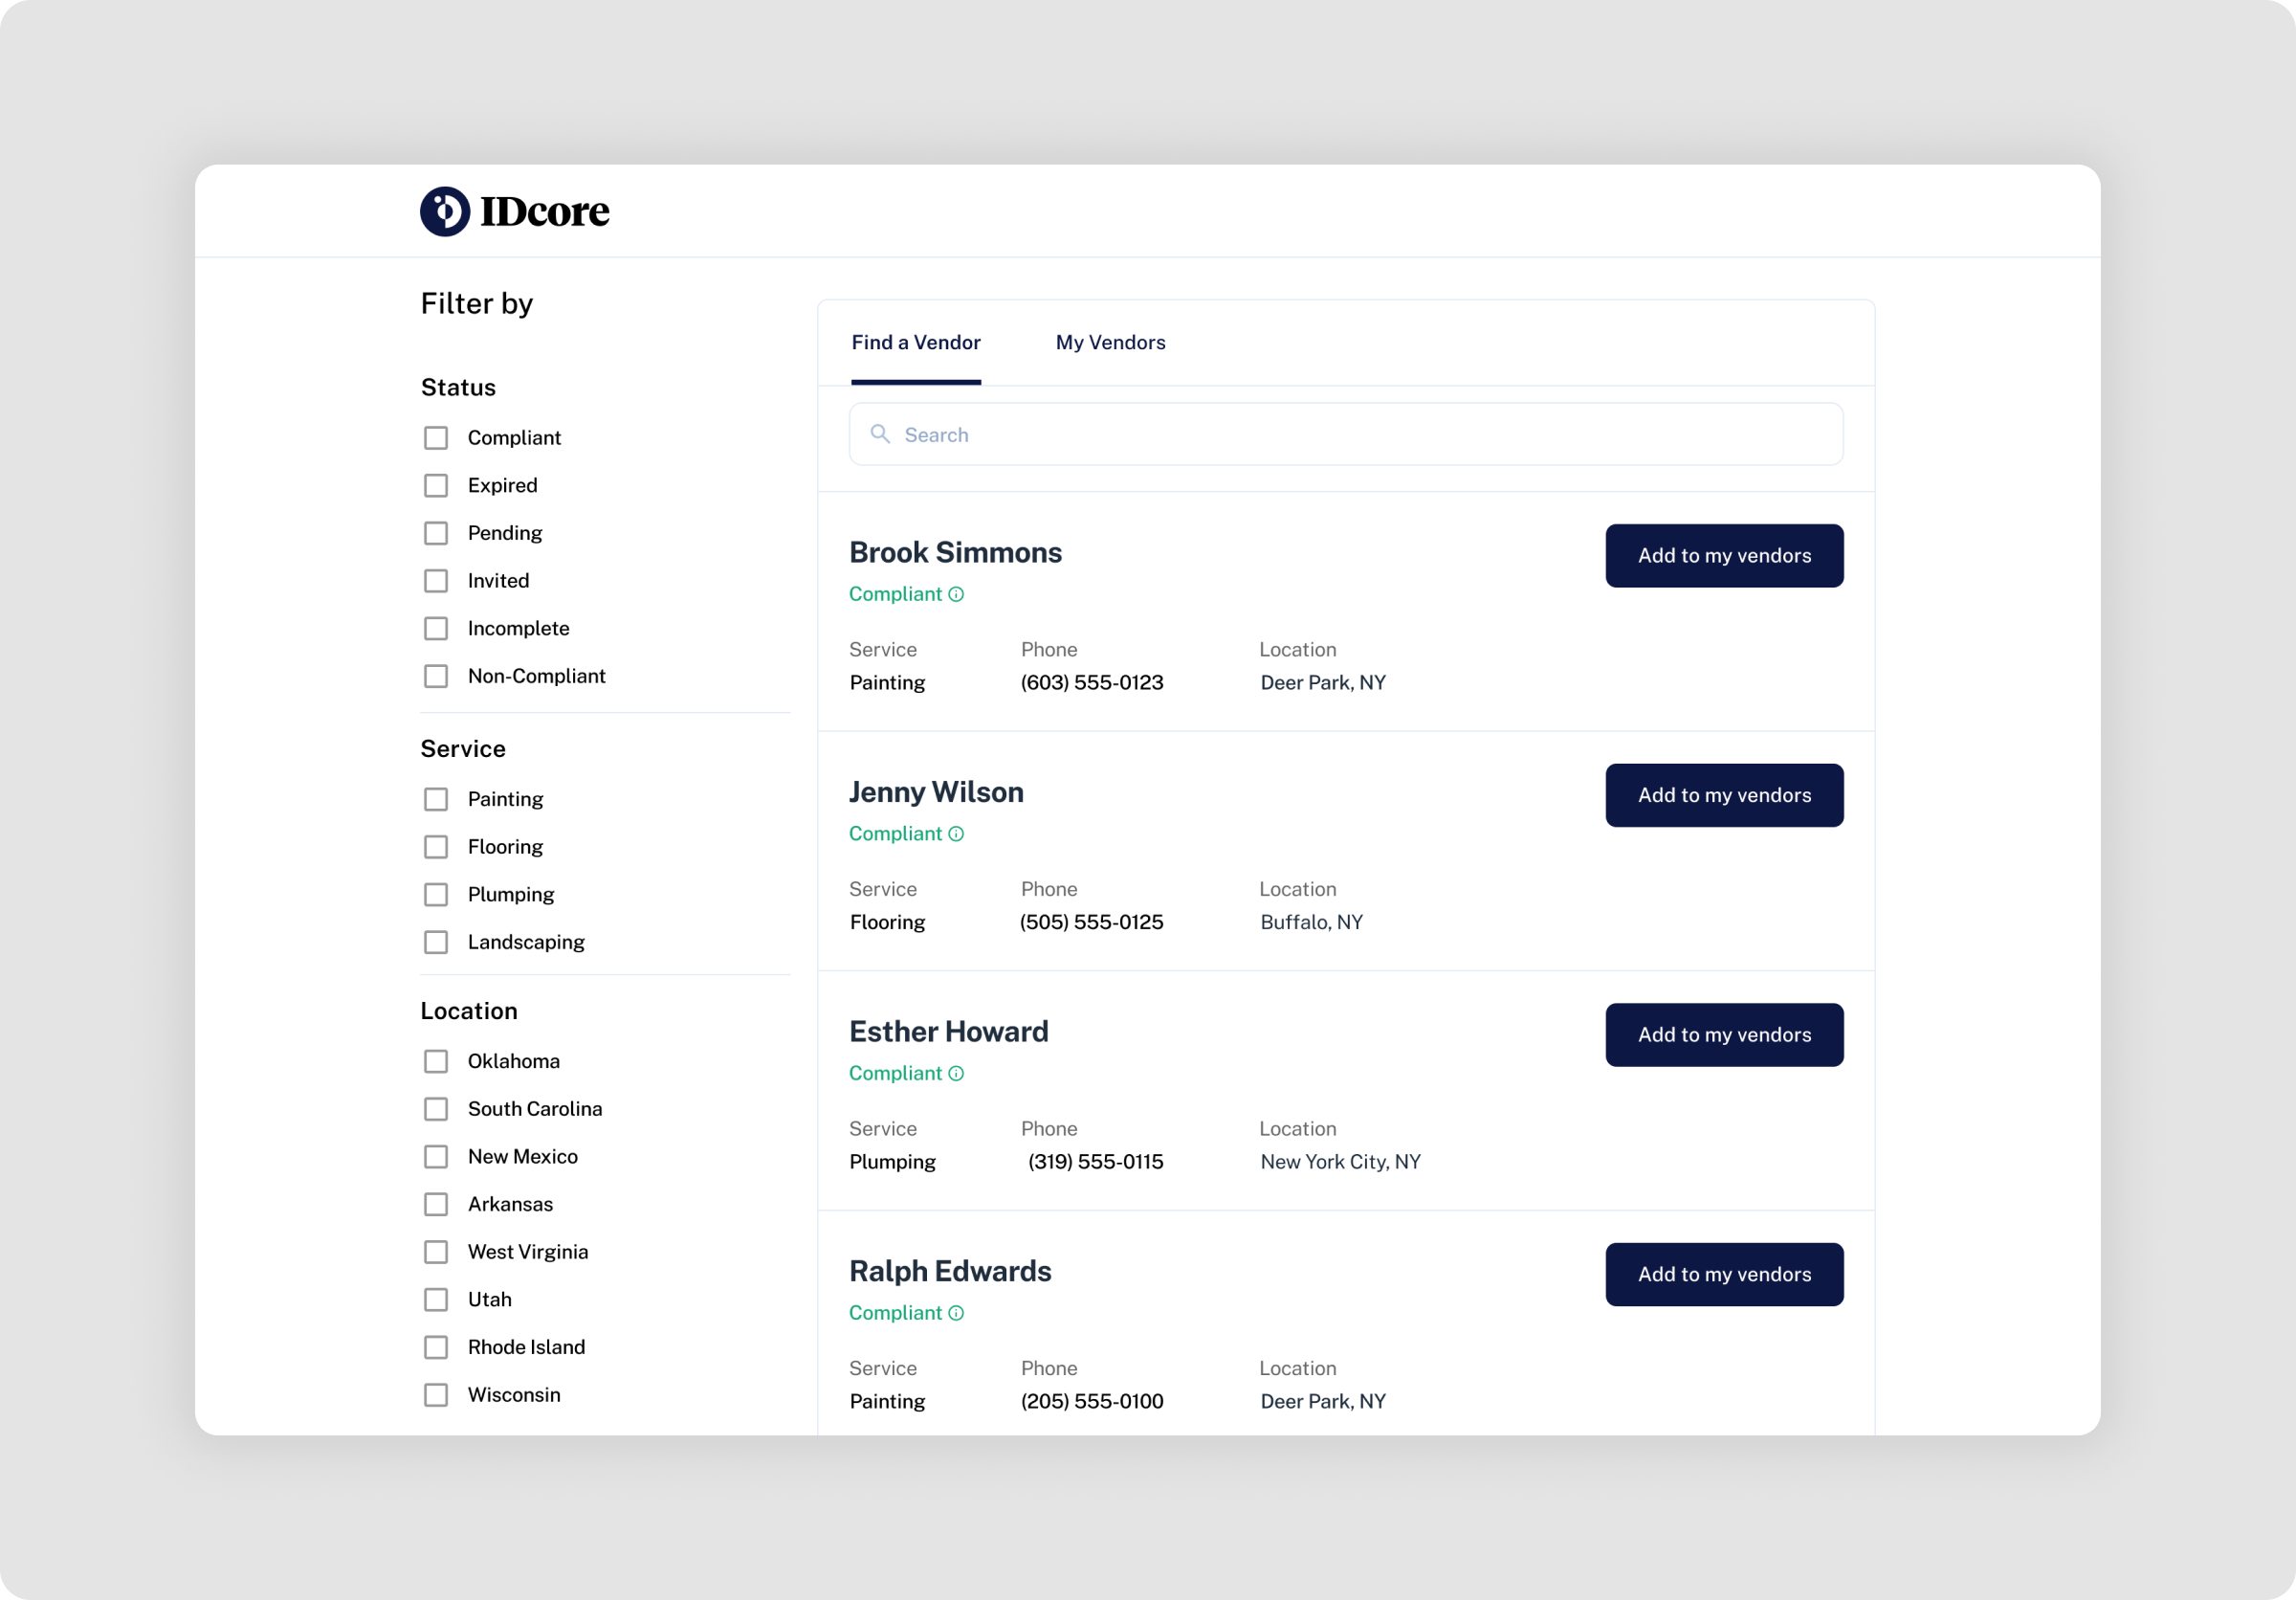This screenshot has height=1600, width=2296.
Task: Switch to the My Vendors tab
Action: pos(1110,343)
